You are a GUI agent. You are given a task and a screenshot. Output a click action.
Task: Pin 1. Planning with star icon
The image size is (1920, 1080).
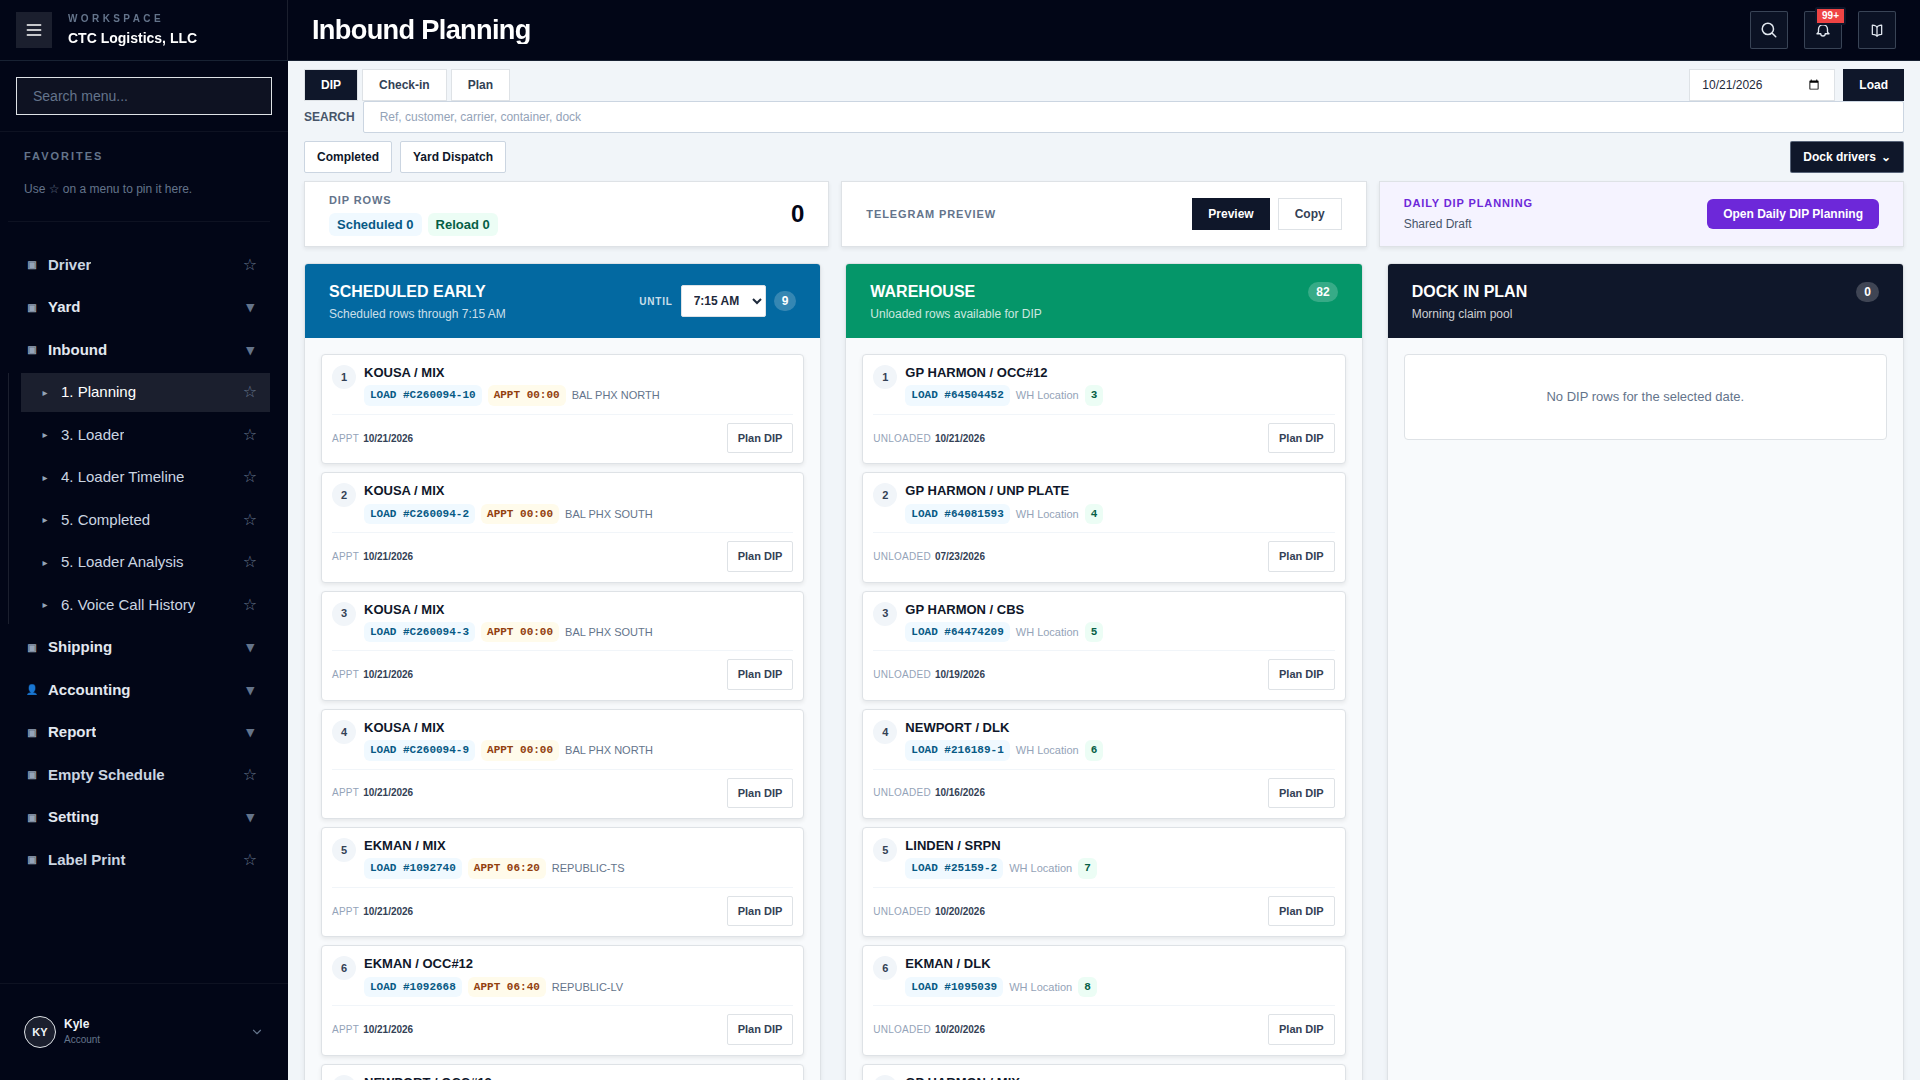pyautogui.click(x=250, y=392)
